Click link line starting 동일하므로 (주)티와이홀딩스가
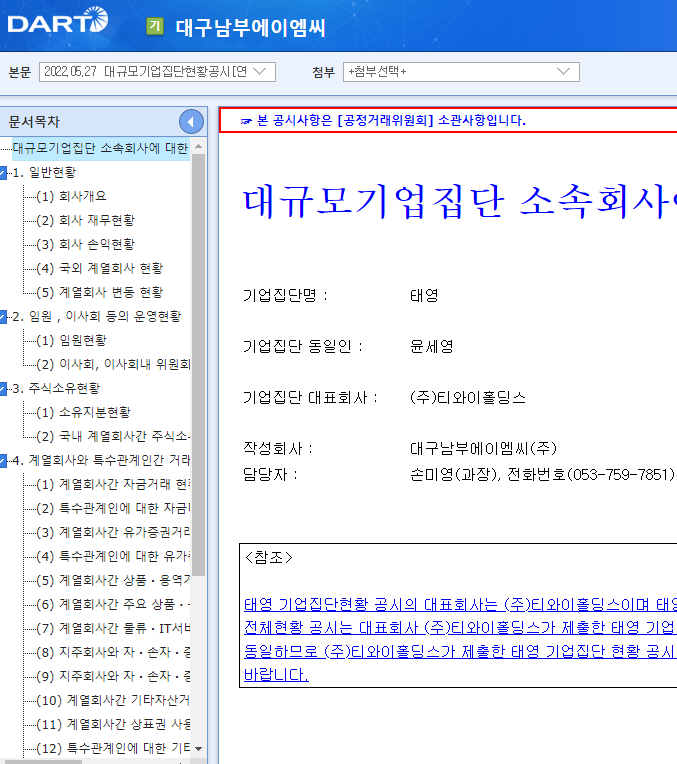The height and width of the screenshot is (764, 677). [x=460, y=651]
